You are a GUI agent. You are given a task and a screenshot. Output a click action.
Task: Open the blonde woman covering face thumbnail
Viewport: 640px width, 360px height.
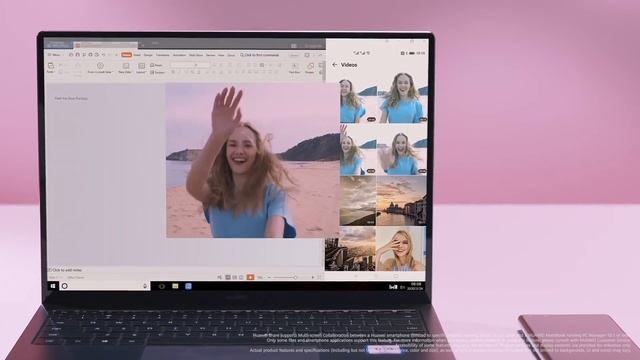401,249
